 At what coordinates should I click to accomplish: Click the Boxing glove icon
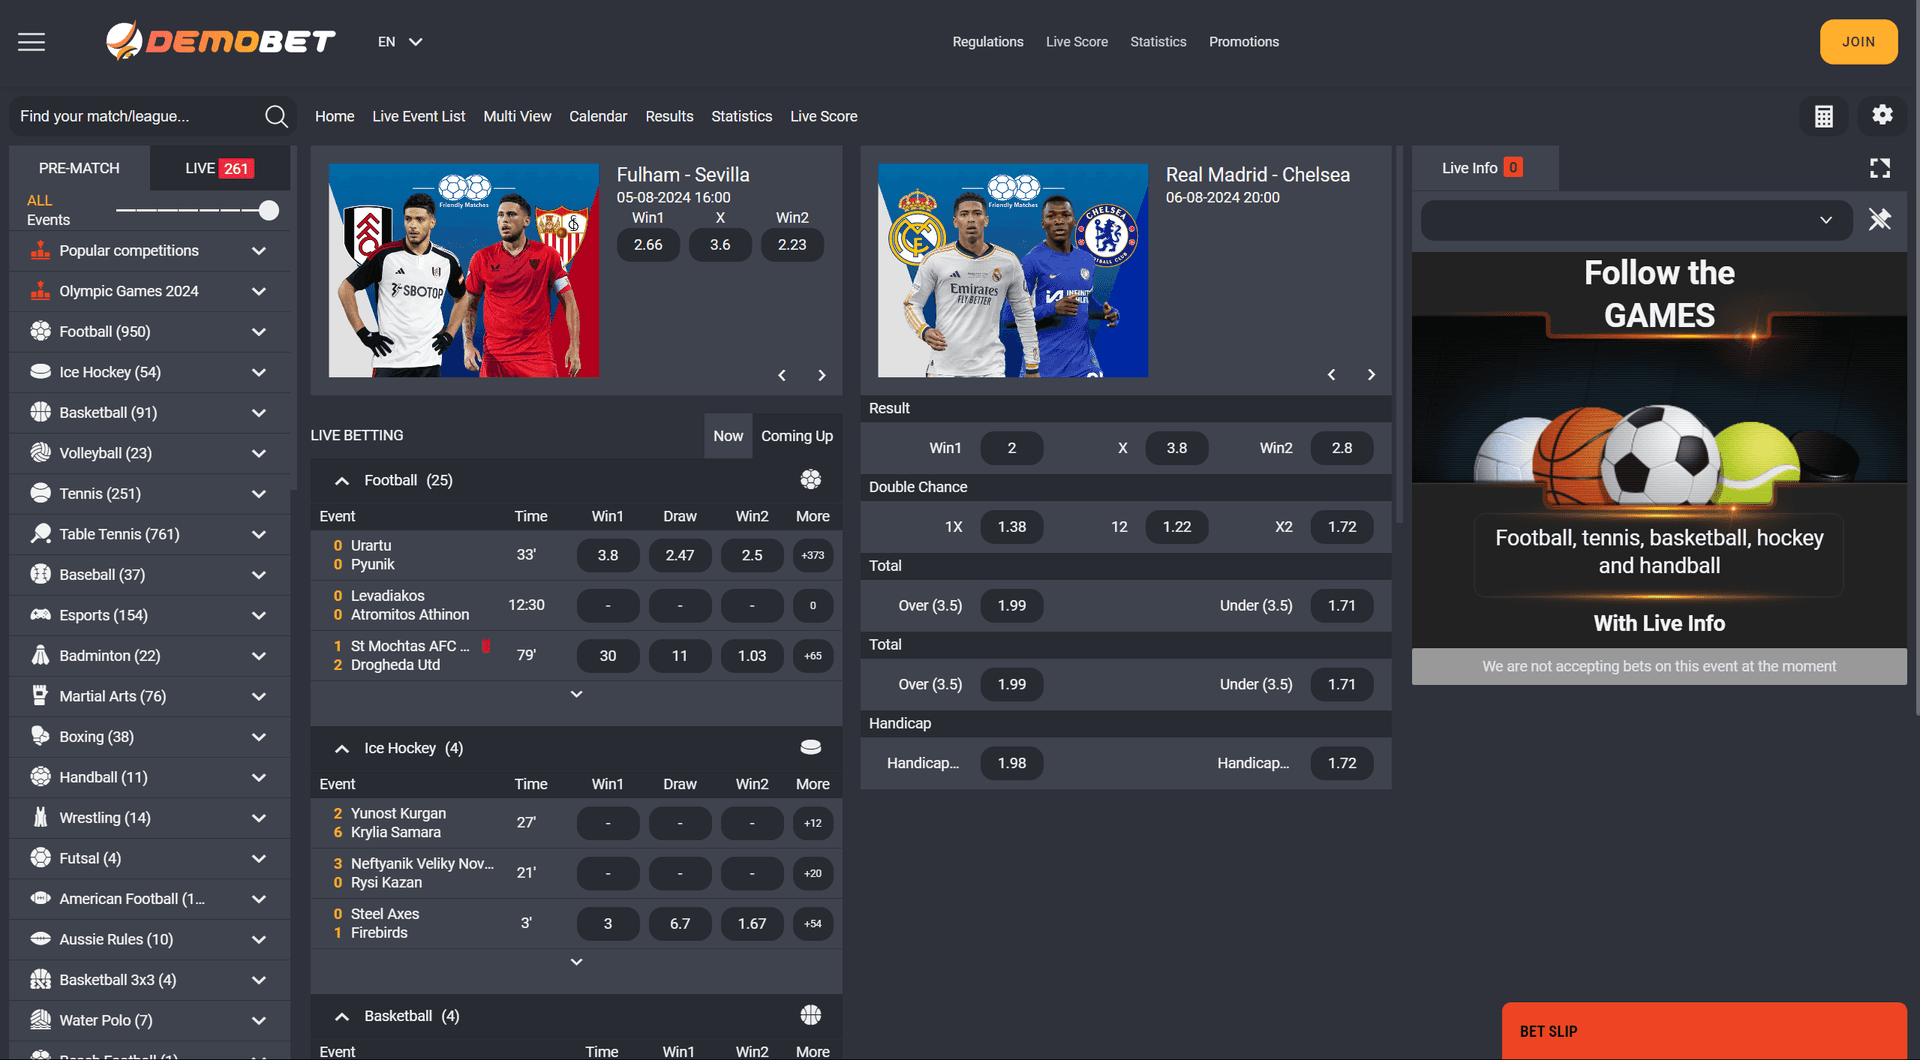click(x=40, y=736)
